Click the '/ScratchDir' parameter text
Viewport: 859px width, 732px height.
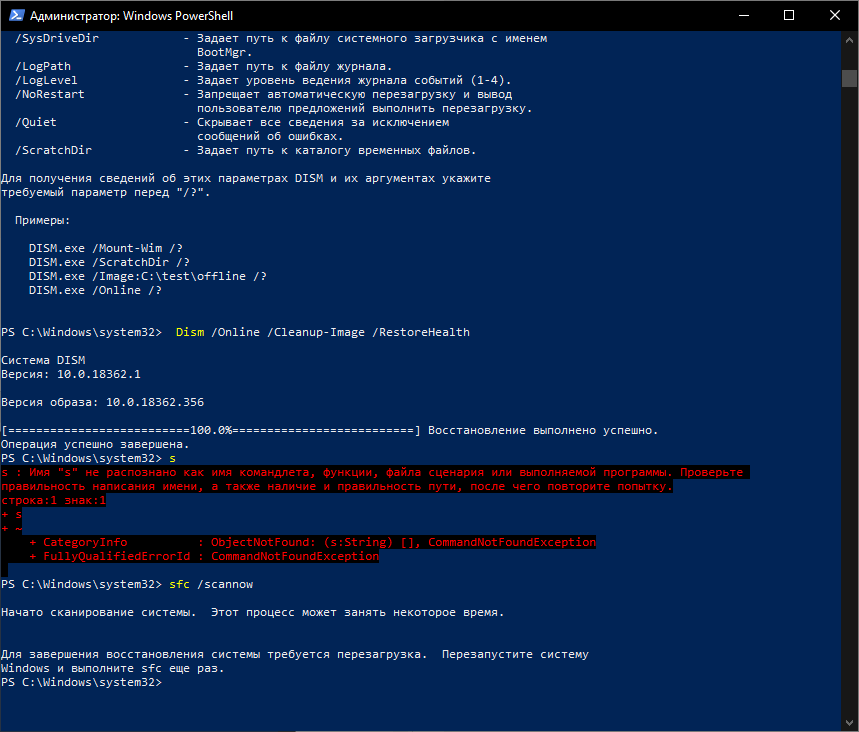[54, 150]
